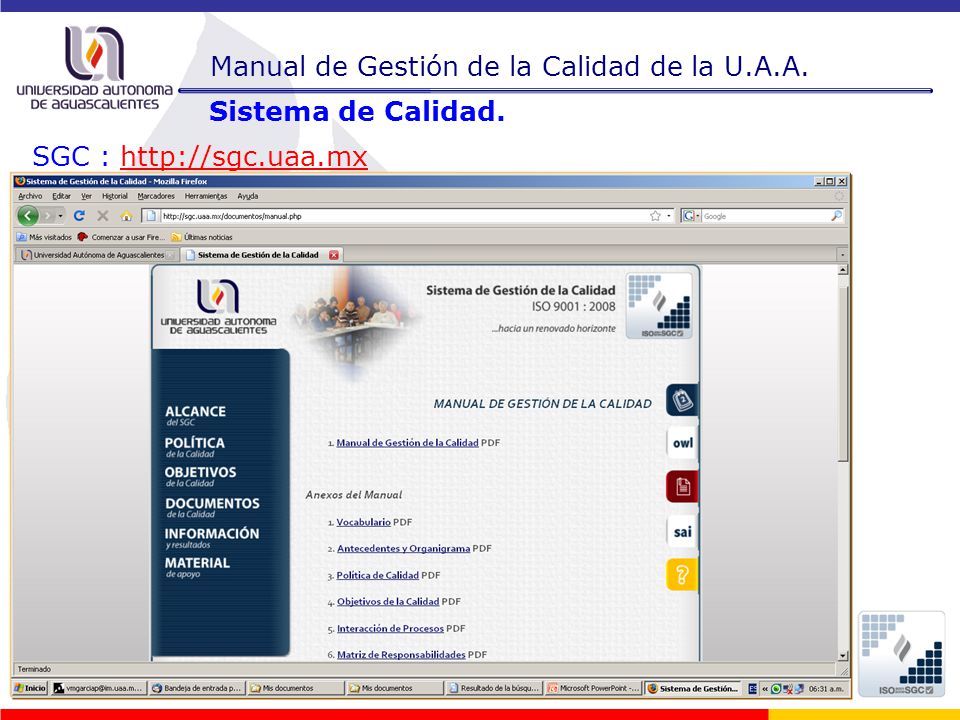Click the ES language indicator in tray
Screen dimensions: 960x720
(x=752, y=689)
